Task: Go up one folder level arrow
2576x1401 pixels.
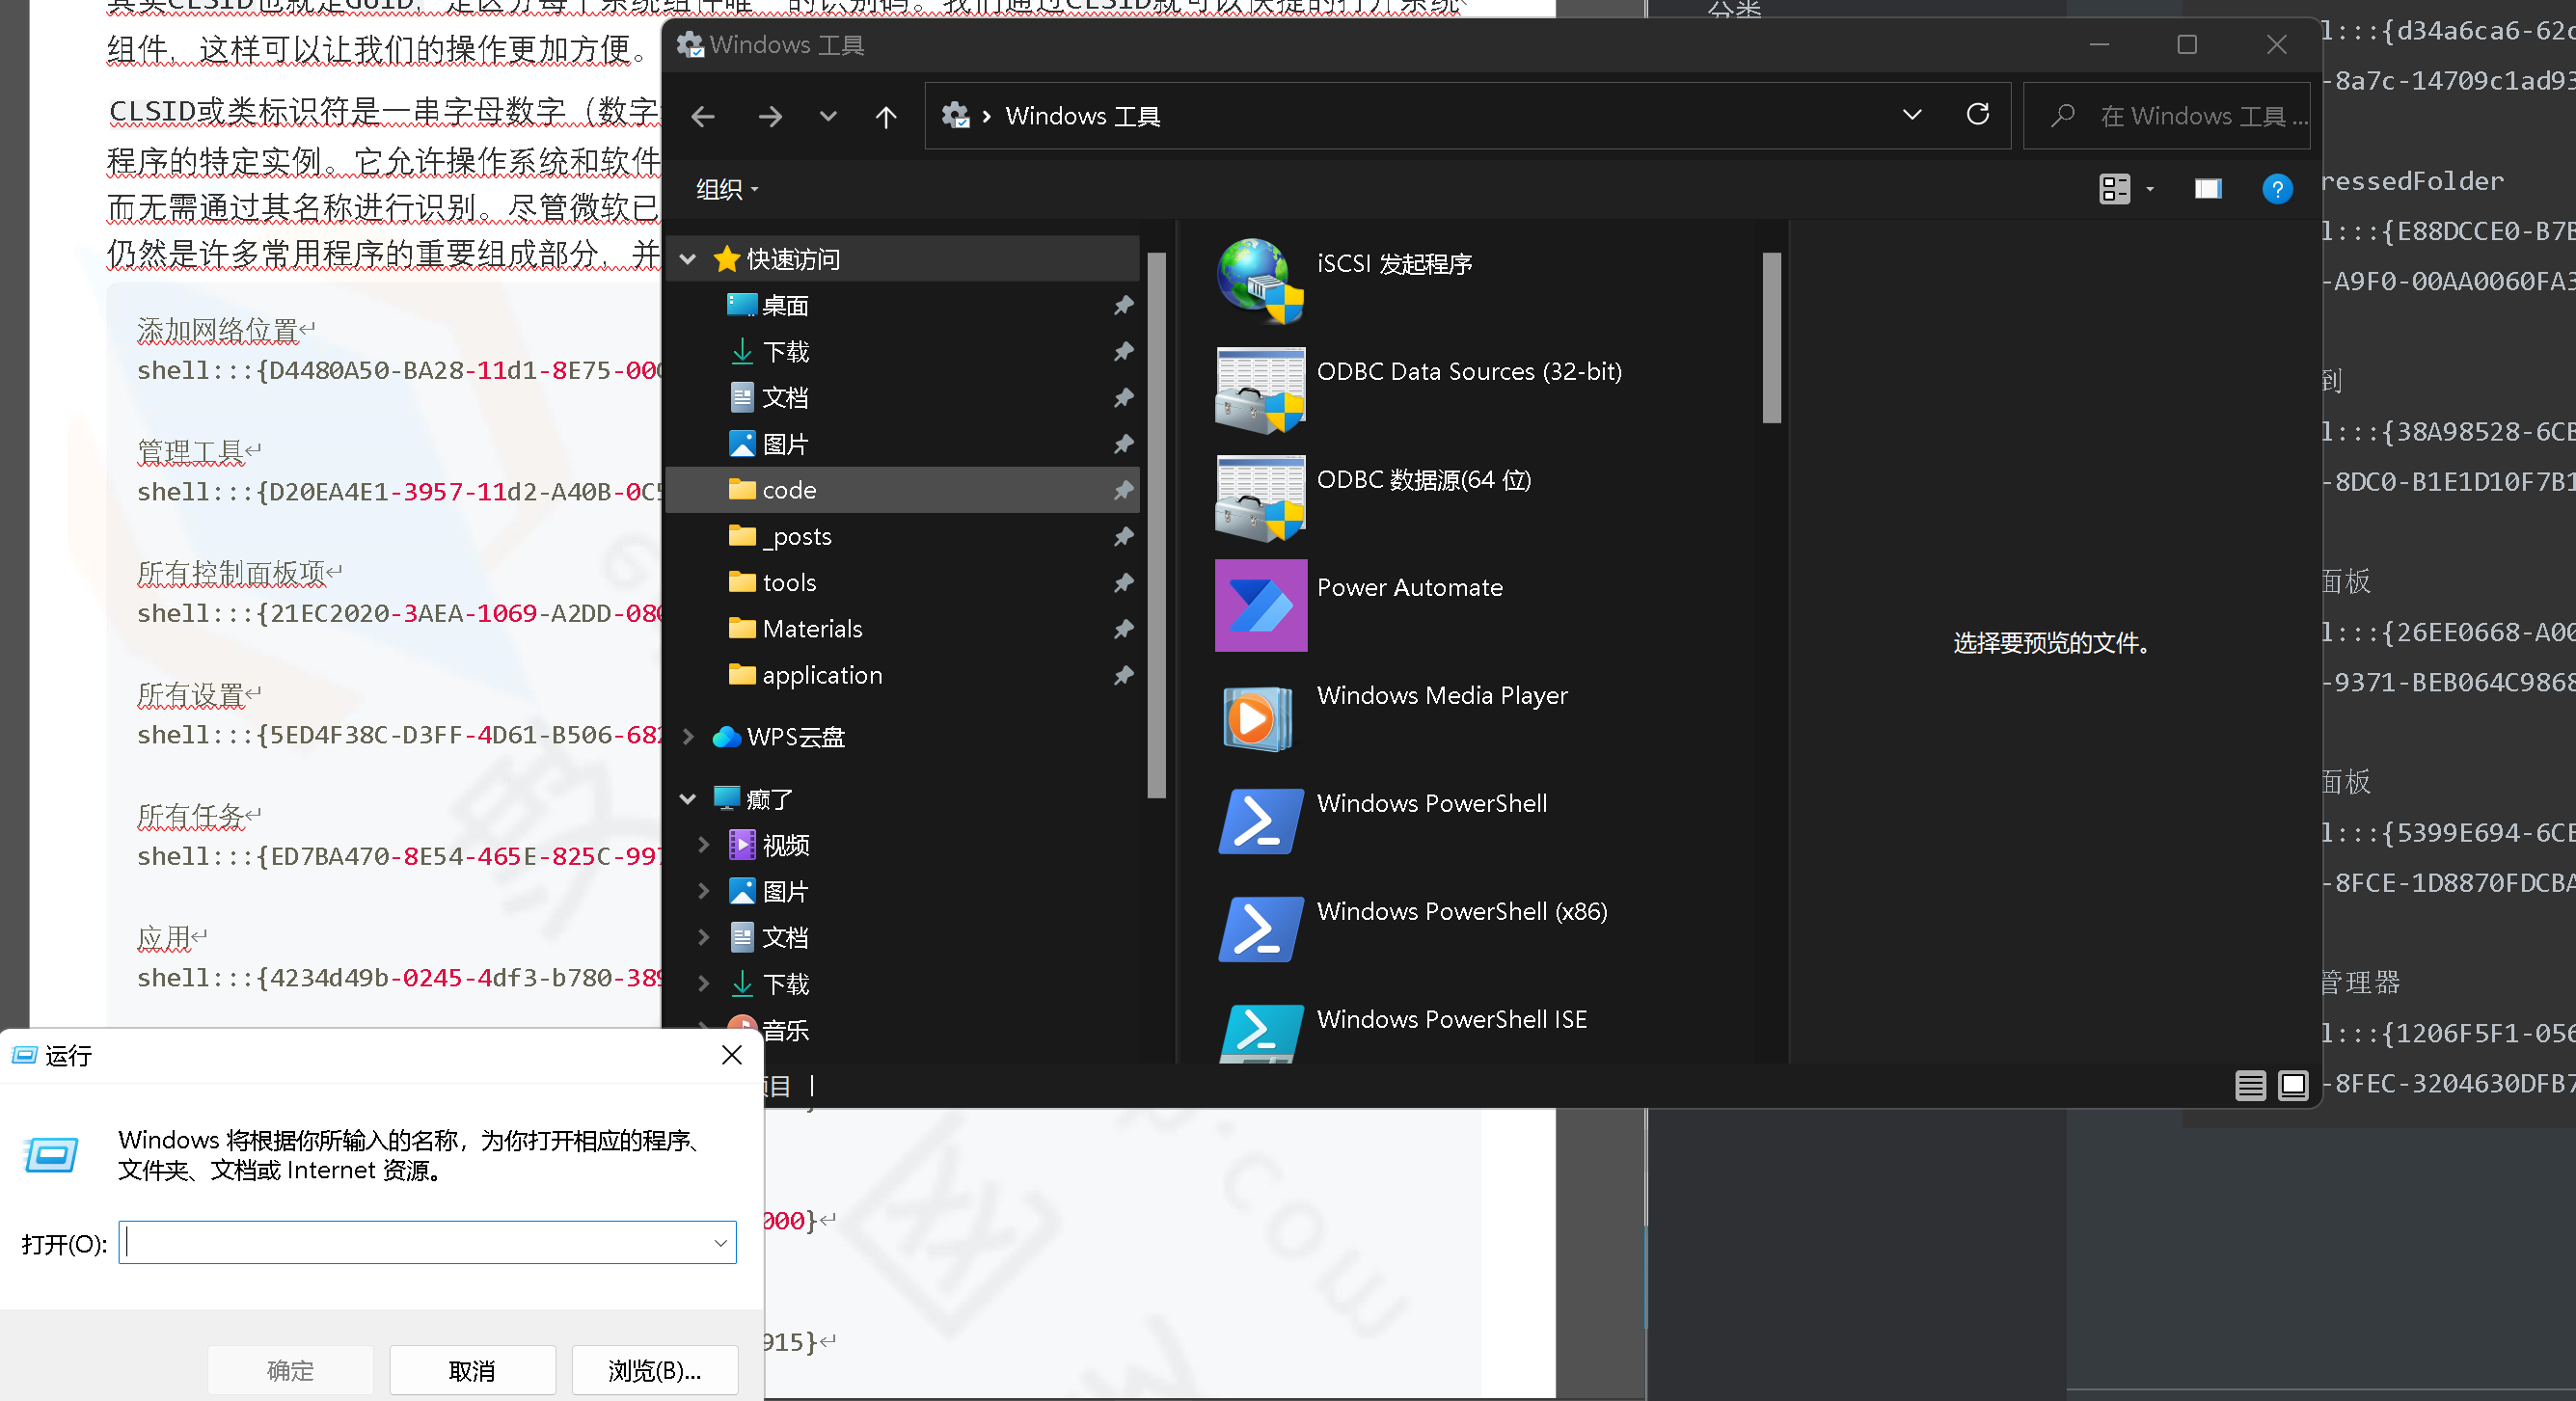Action: (x=885, y=117)
